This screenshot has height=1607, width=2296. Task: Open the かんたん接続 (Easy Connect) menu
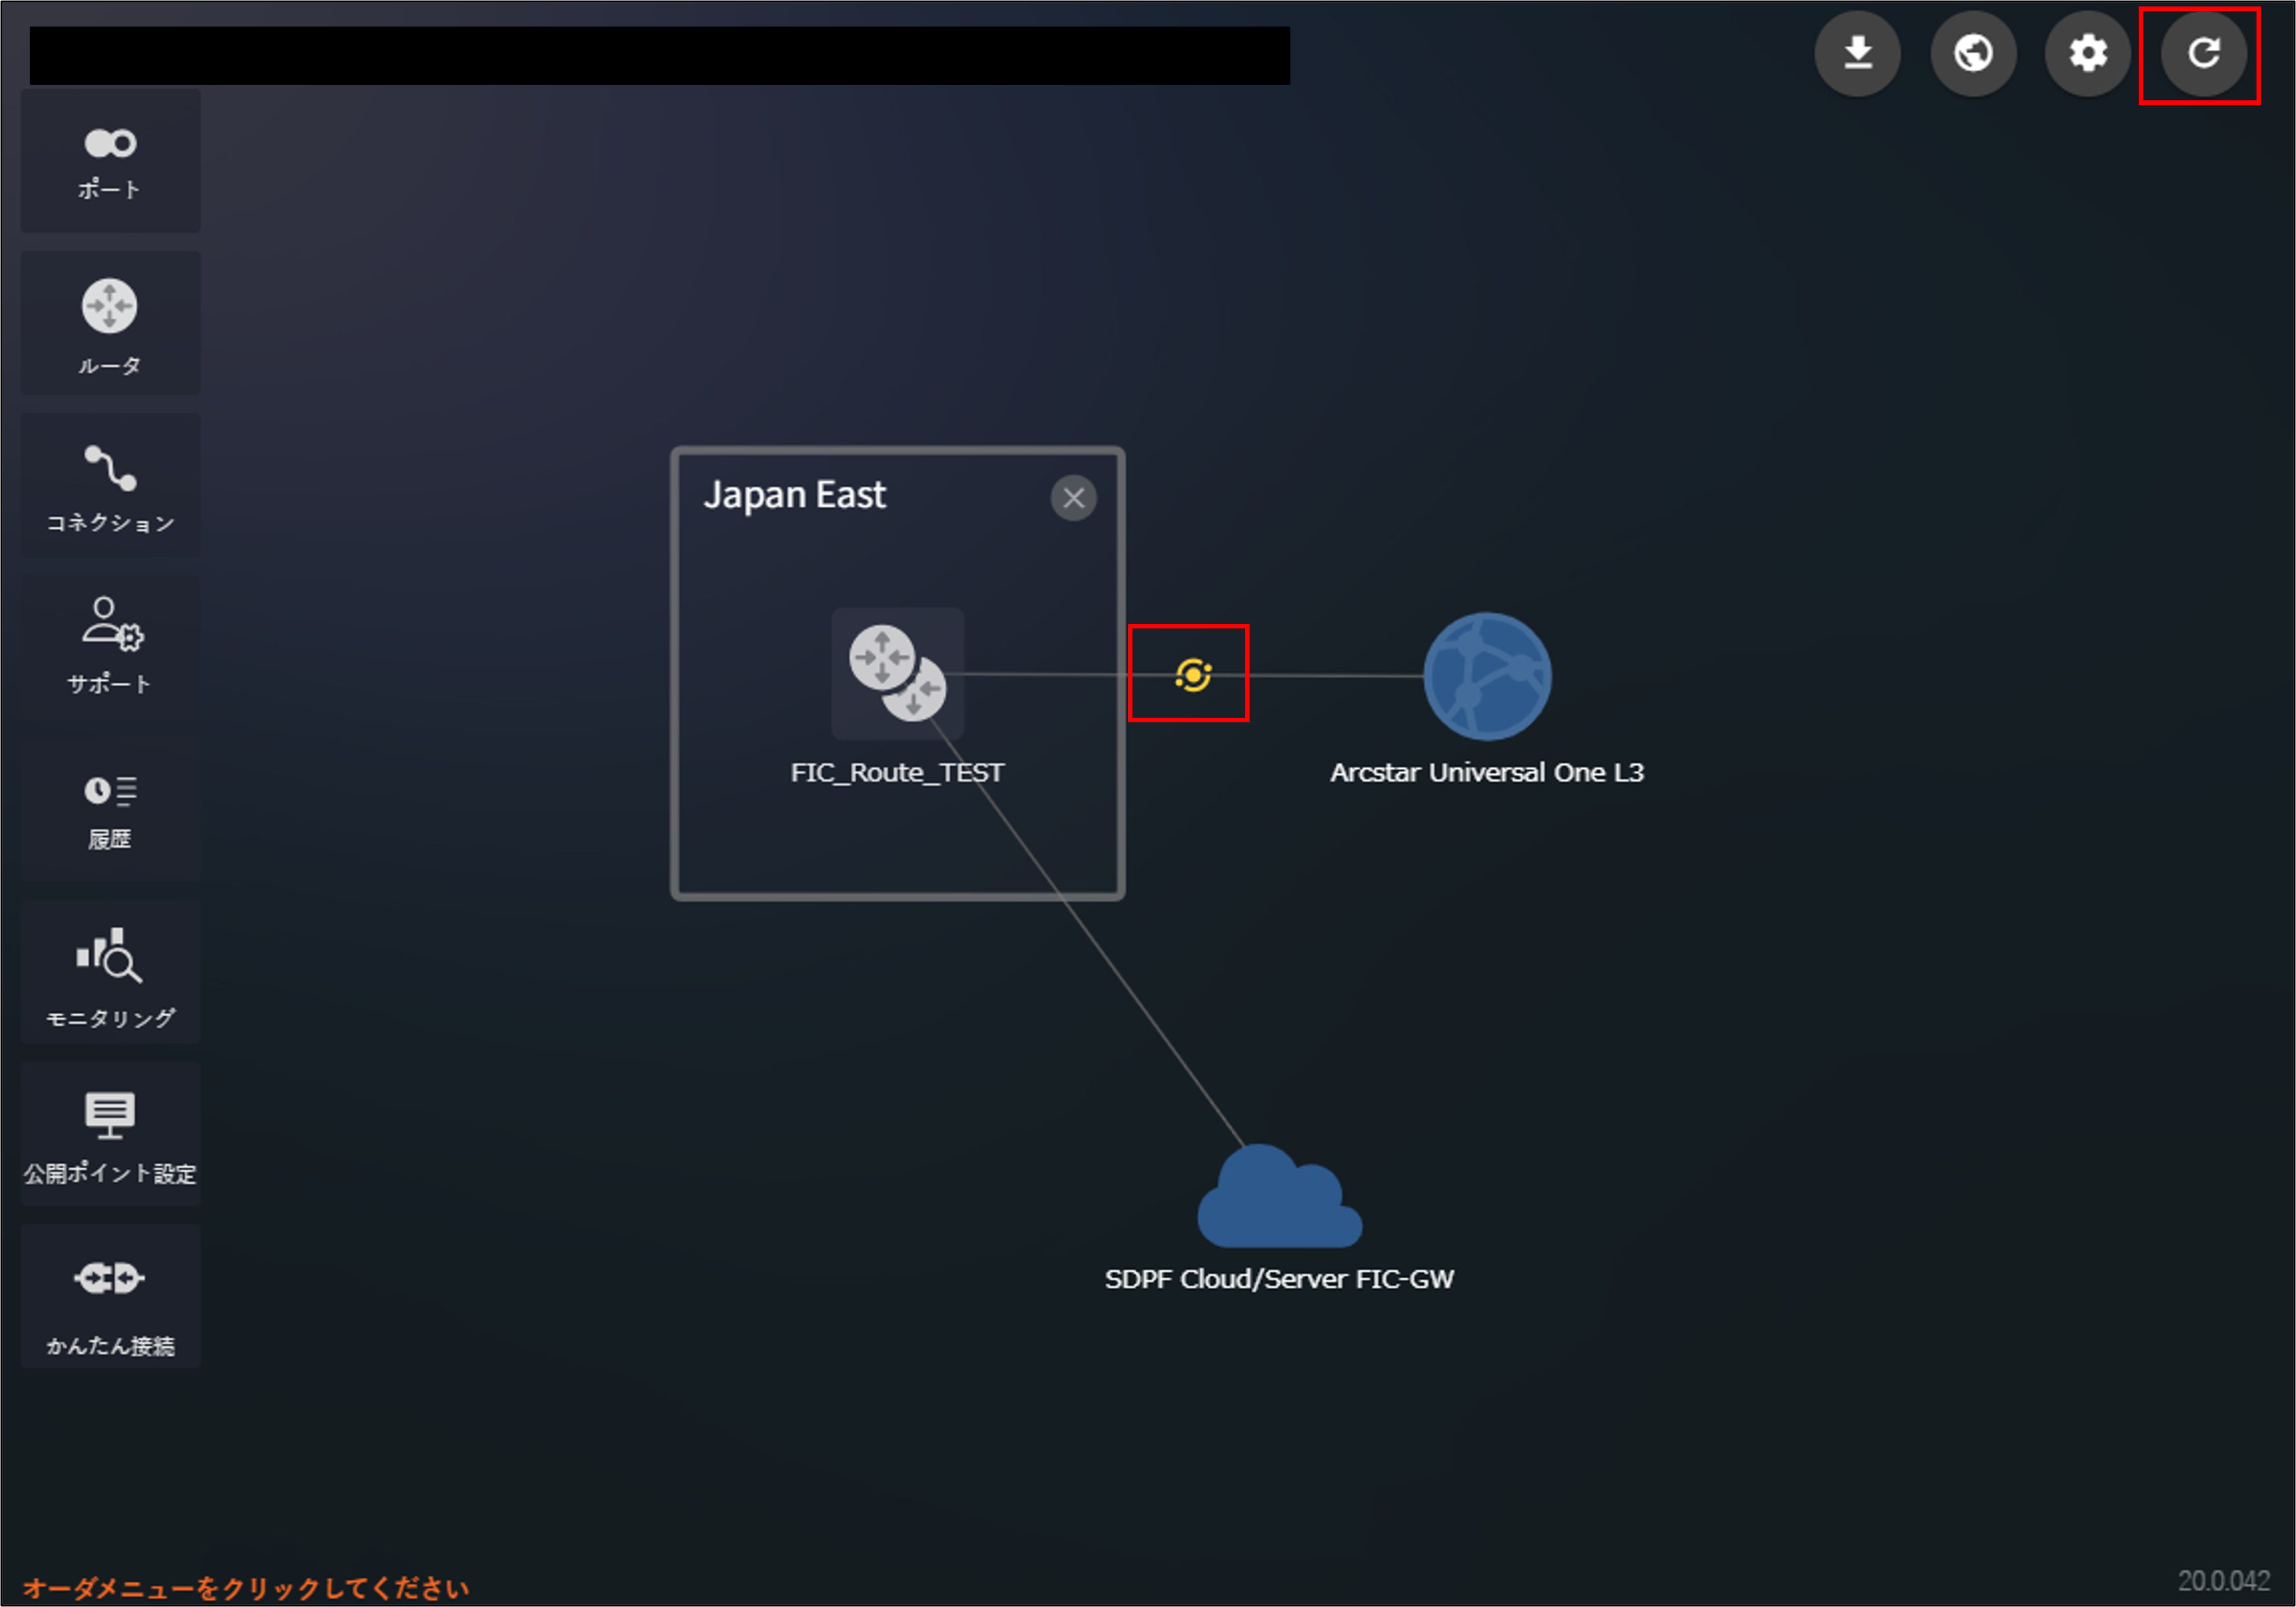coord(110,1296)
